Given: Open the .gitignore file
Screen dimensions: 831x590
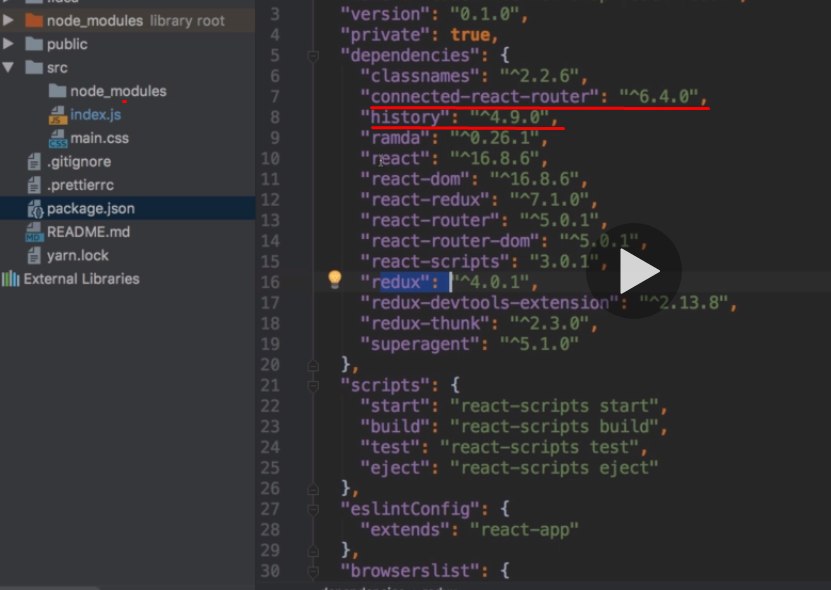Looking at the screenshot, I should point(79,162).
